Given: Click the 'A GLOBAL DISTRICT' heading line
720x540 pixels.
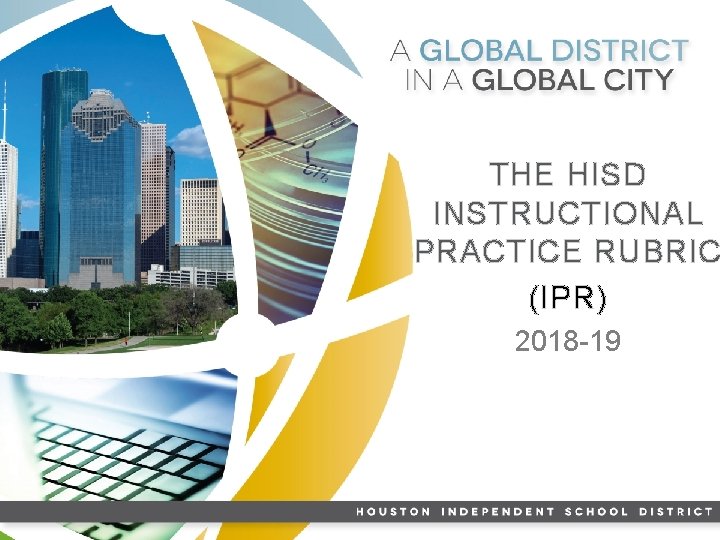Looking at the screenshot, I should pyautogui.click(x=540, y=51).
